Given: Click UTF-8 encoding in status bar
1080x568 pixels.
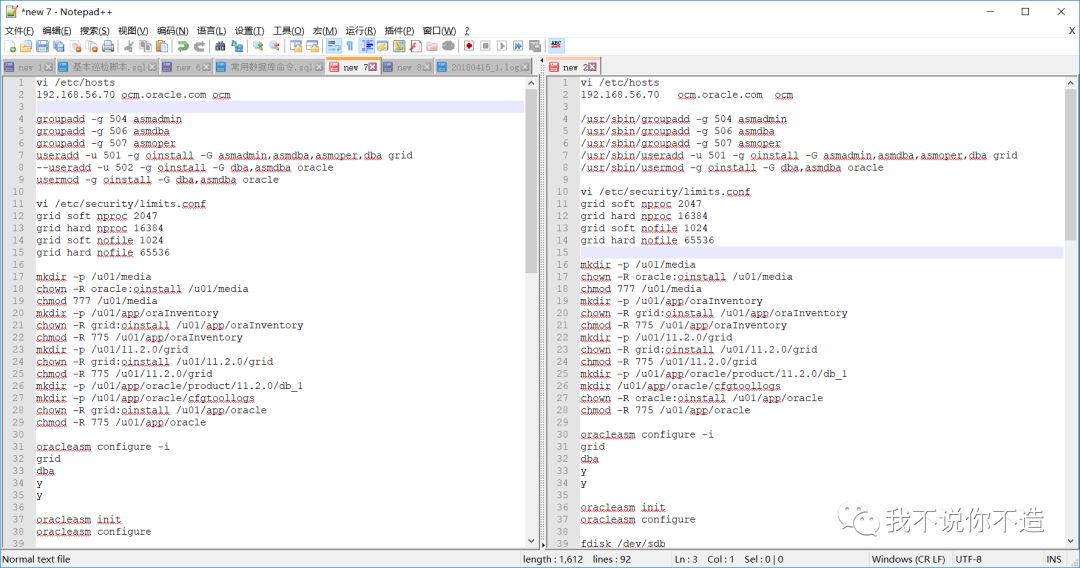Looking at the screenshot, I should 968,559.
